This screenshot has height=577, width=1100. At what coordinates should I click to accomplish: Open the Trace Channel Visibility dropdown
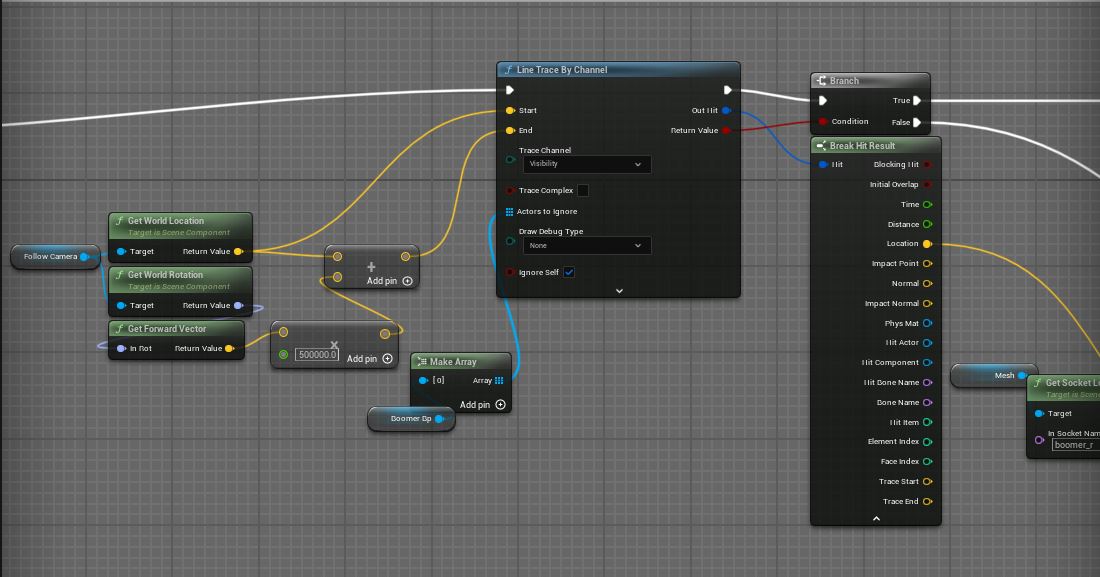coord(585,164)
